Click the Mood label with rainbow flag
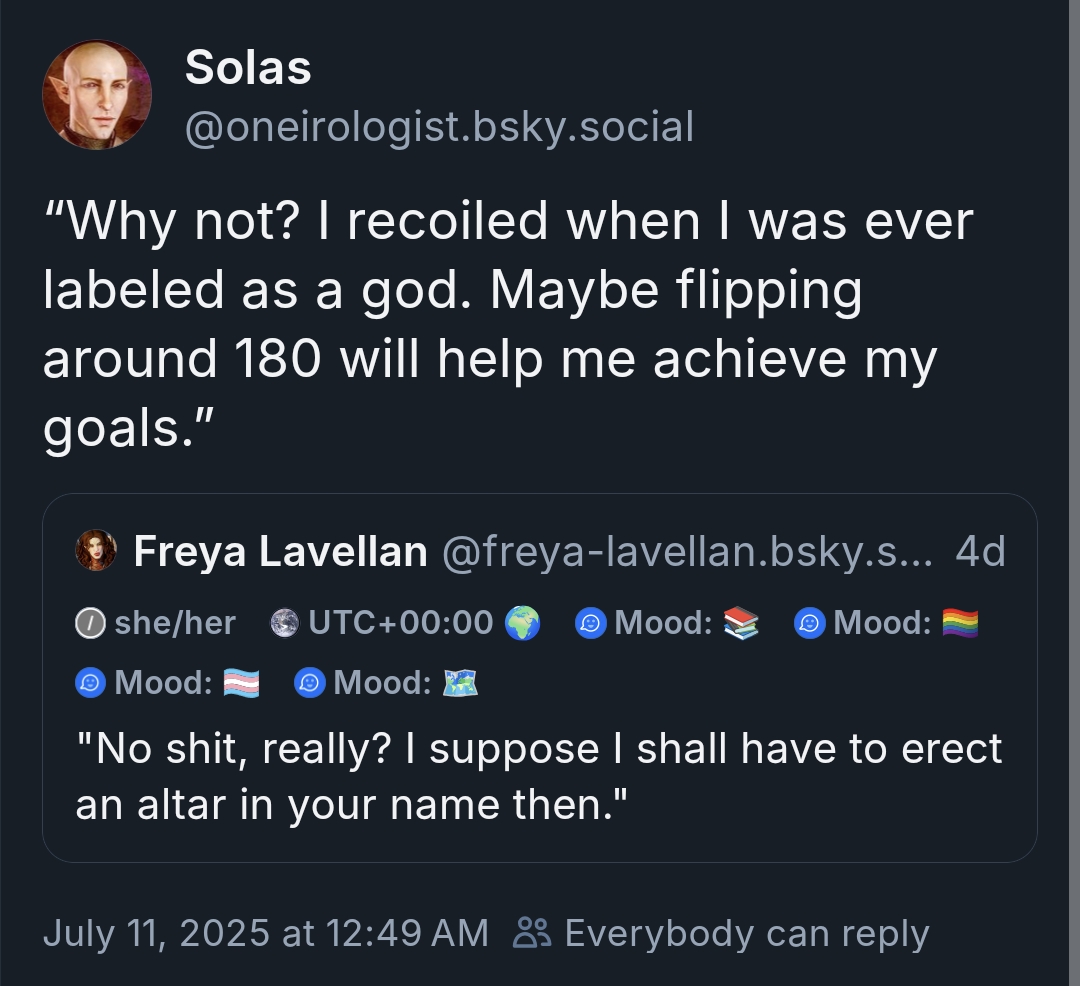1080x986 pixels. point(886,623)
